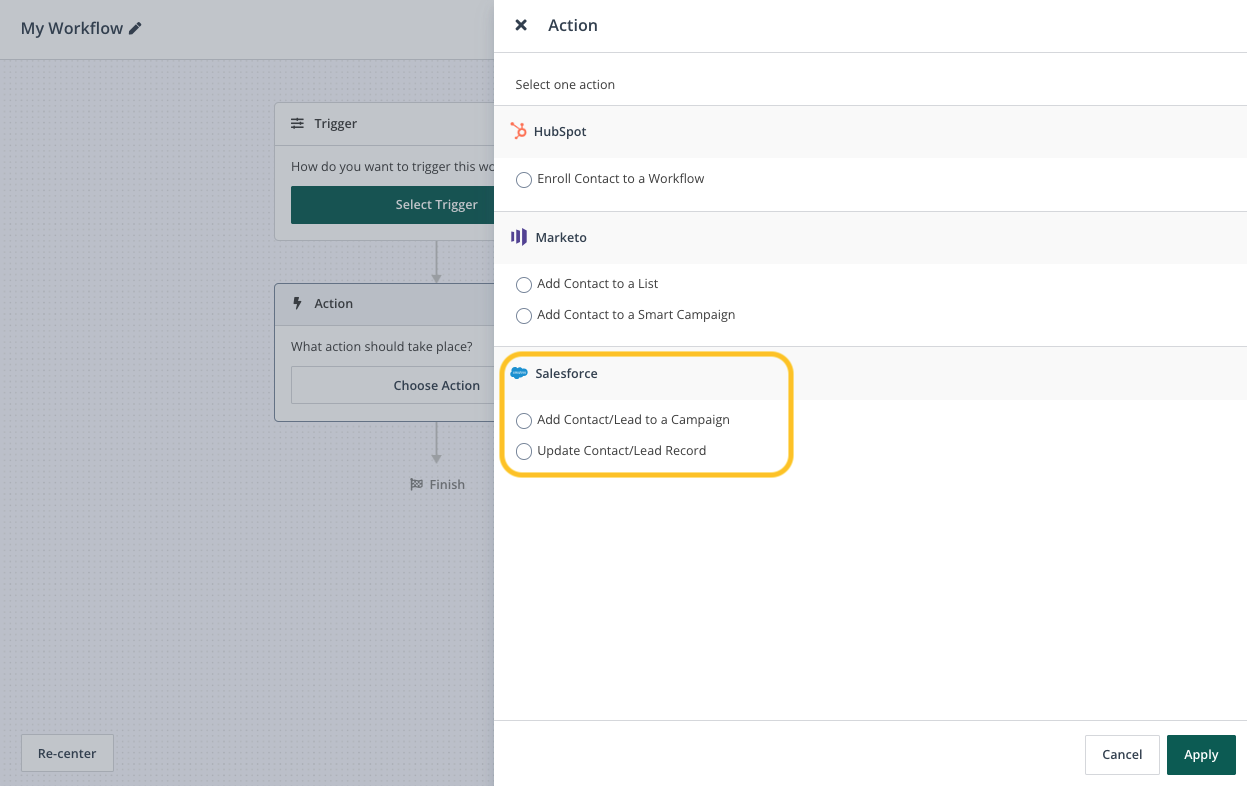The height and width of the screenshot is (786, 1247).
Task: Click the Finish label in workflow
Action: 447,484
